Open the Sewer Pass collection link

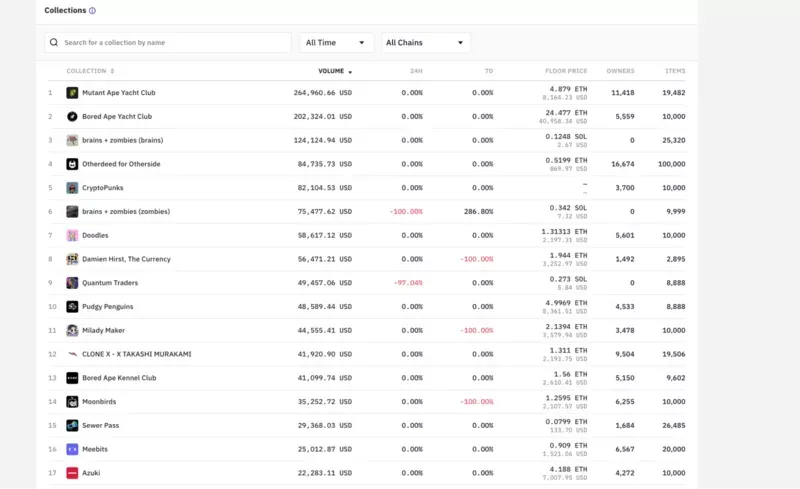(101, 425)
